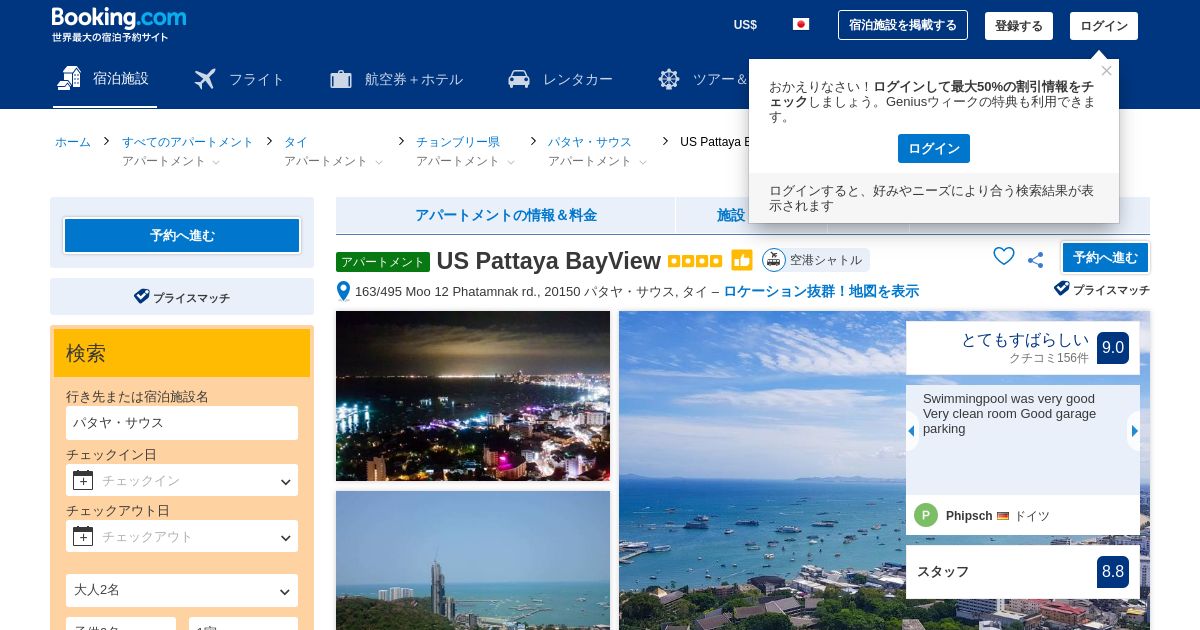Click the destination input パタヤ・サウス
The width and height of the screenshot is (1200, 630).
coord(182,423)
